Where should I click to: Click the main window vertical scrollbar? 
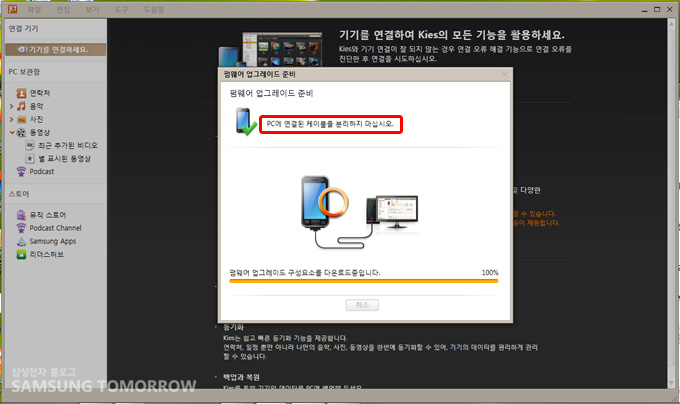pos(672,202)
